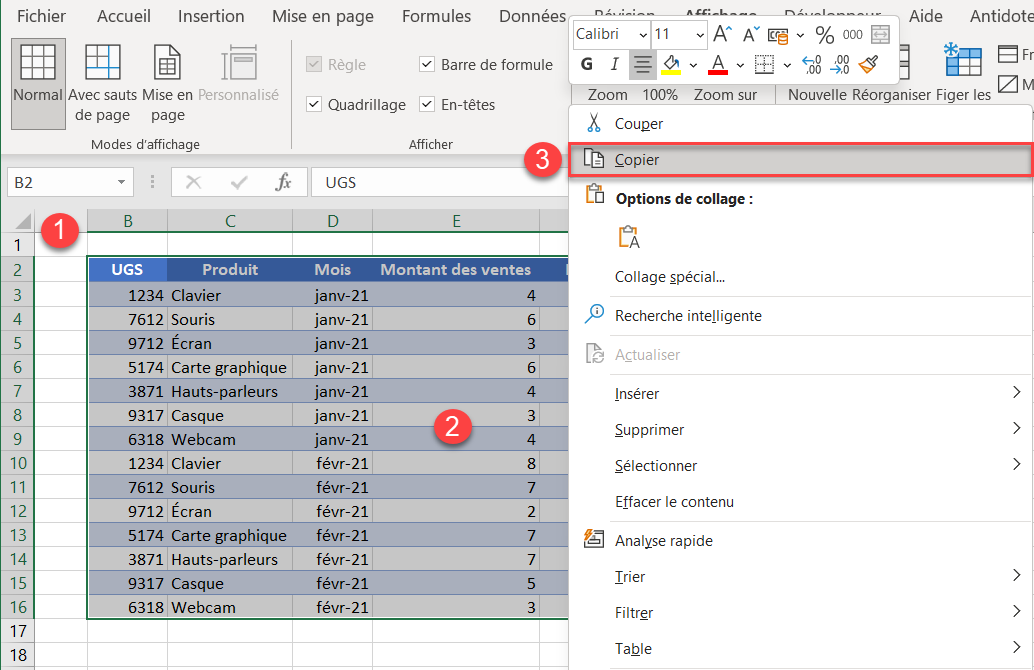Open the Formules ribbon tab
This screenshot has width=1034, height=670.
click(x=437, y=16)
